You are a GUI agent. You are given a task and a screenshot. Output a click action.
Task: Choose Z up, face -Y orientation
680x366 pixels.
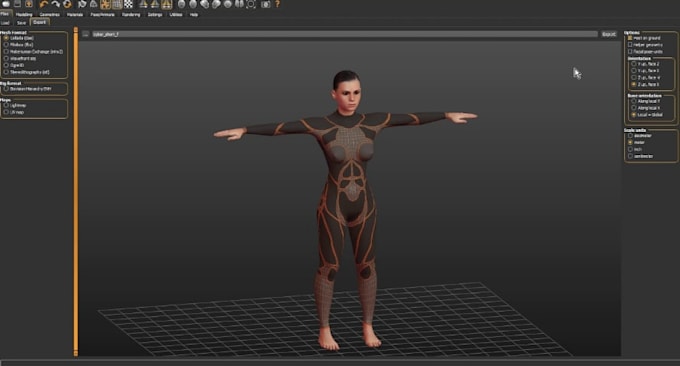click(646, 77)
